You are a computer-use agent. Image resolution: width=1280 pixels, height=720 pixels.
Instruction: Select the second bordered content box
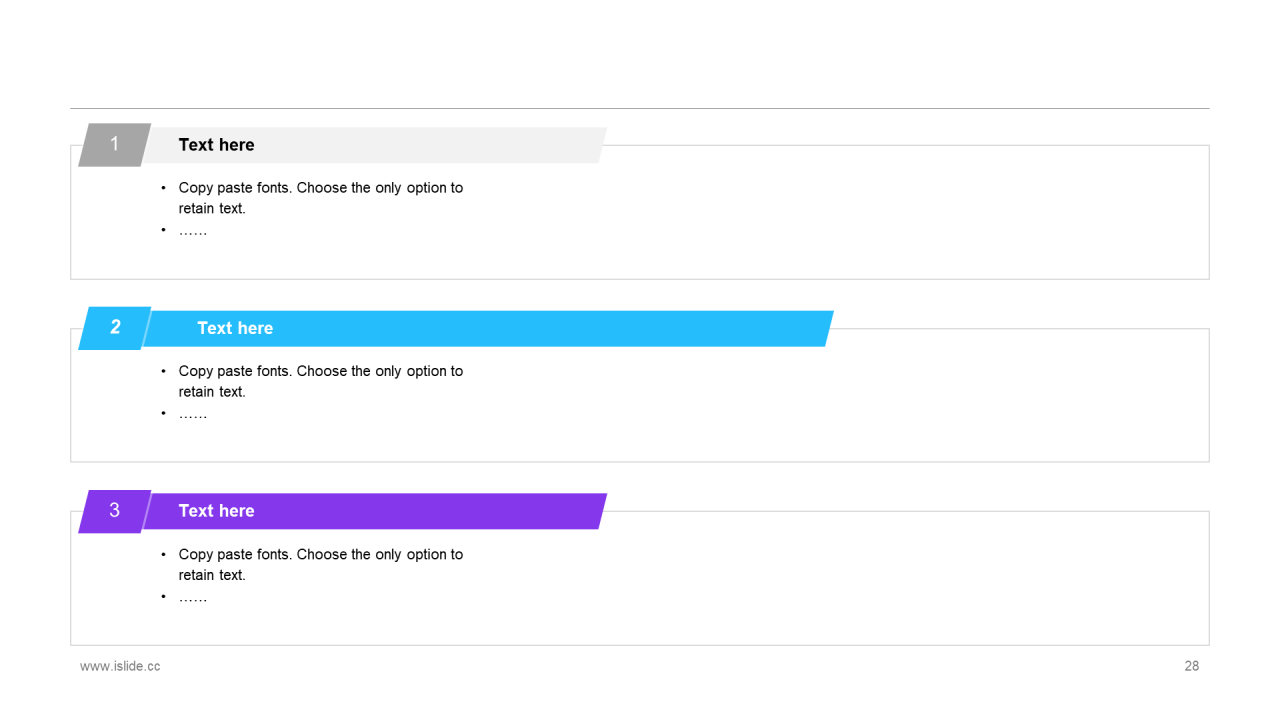(x=640, y=395)
